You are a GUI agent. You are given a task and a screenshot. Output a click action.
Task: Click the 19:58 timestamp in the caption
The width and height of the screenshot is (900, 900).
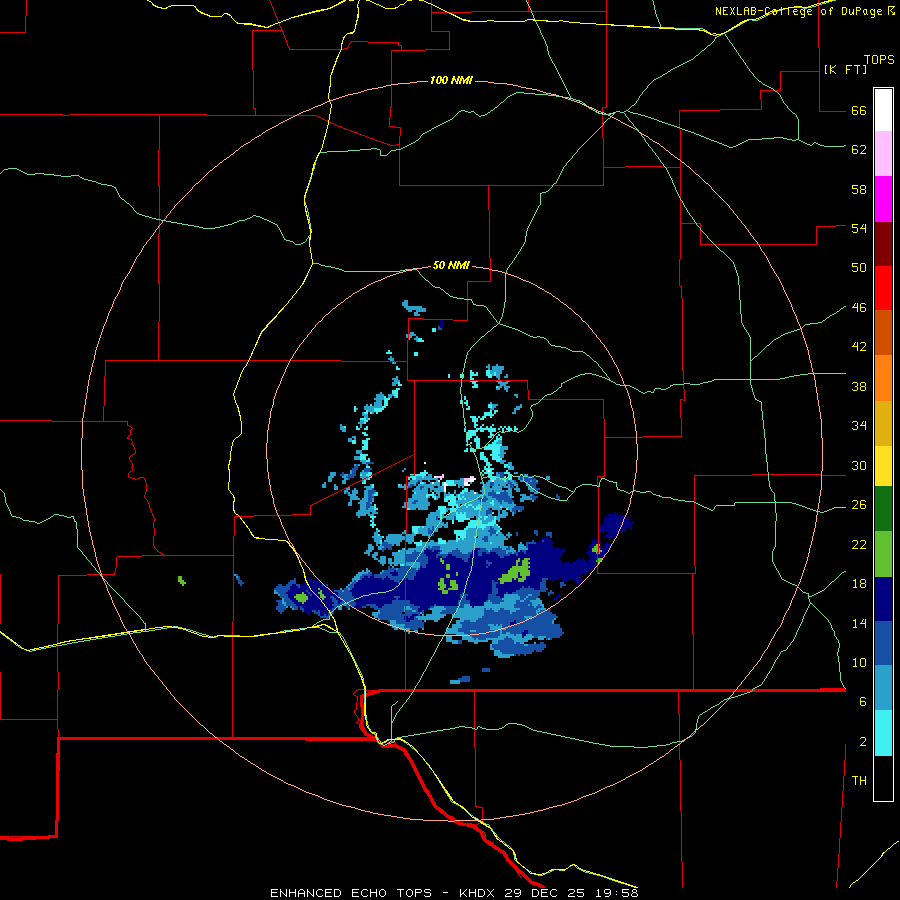point(617,893)
